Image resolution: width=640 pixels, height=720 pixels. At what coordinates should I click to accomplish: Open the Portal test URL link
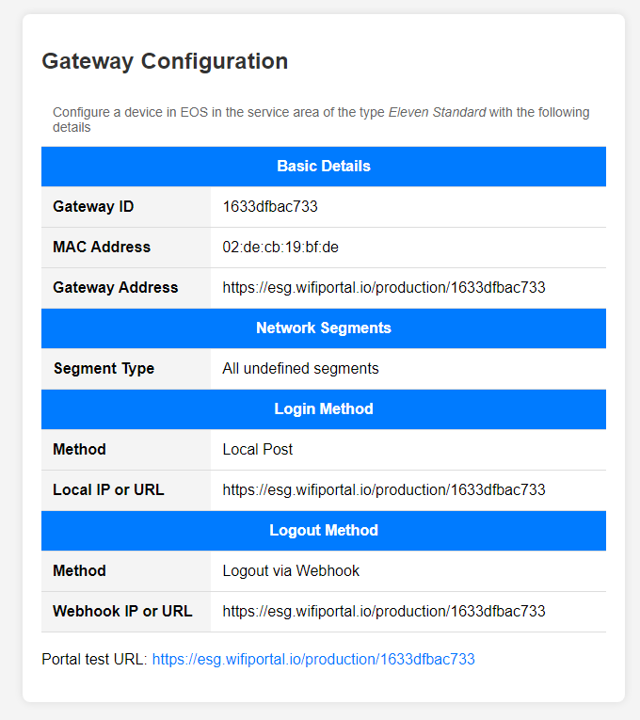click(x=313, y=659)
